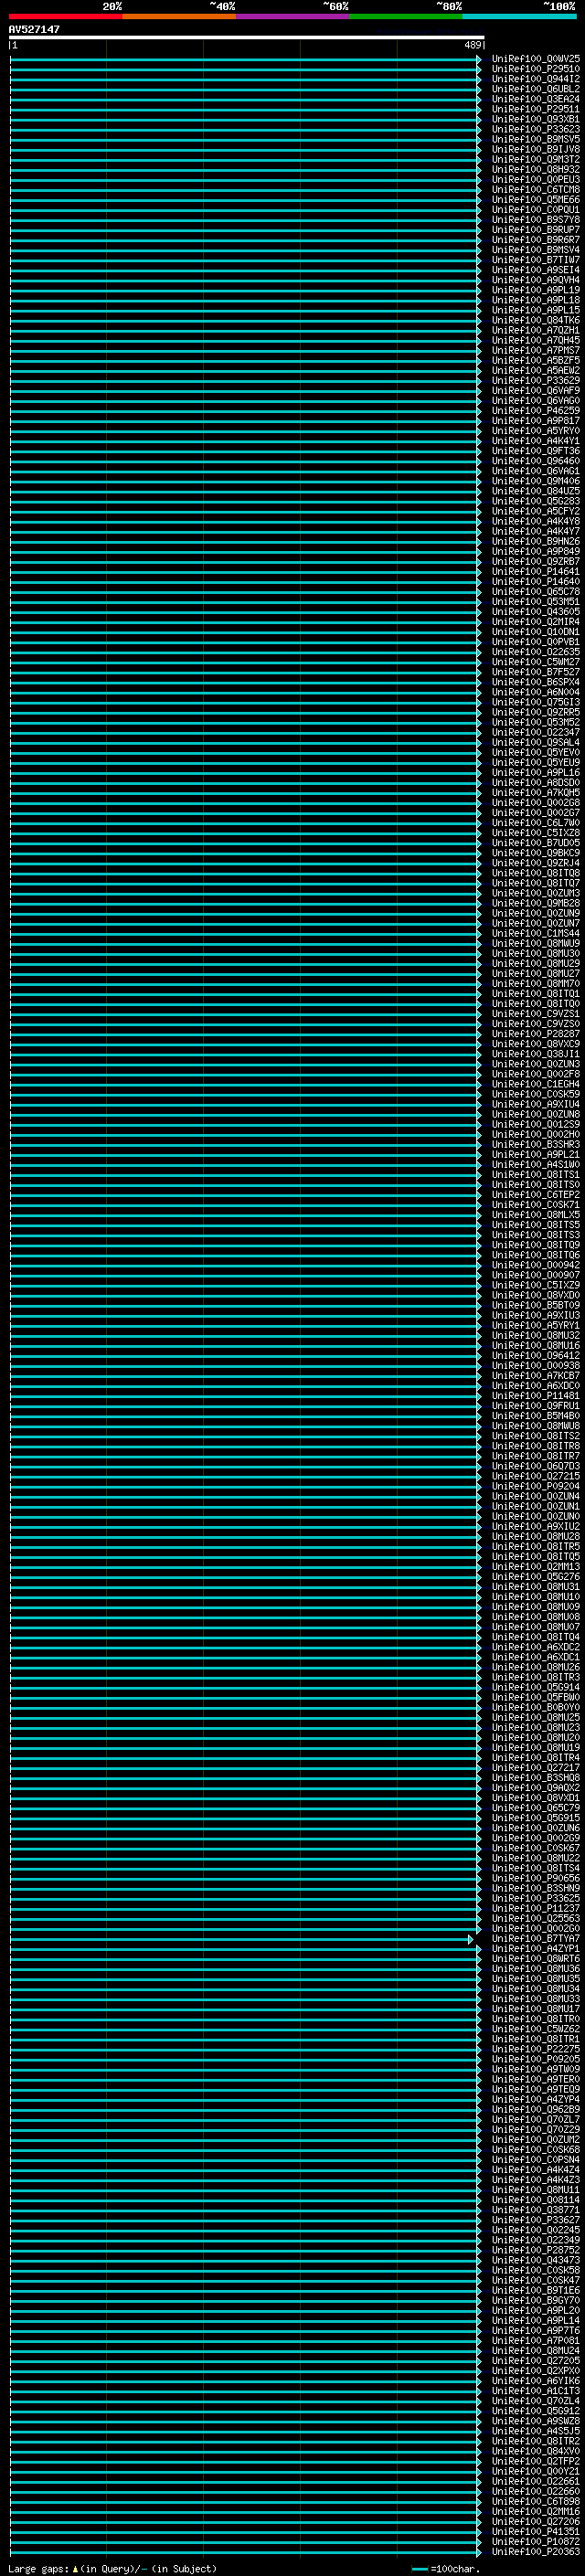Click the purple ~60% identity legend segment

click(293, 16)
